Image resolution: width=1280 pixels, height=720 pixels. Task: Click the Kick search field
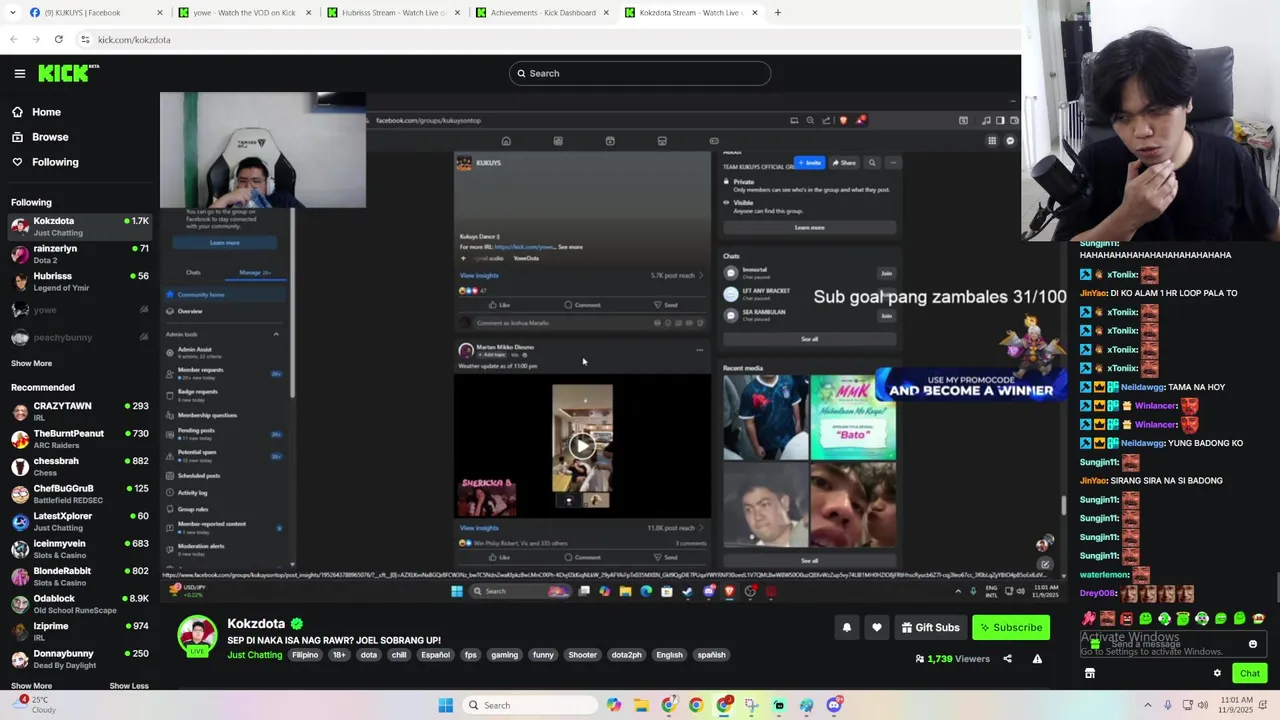(x=640, y=73)
